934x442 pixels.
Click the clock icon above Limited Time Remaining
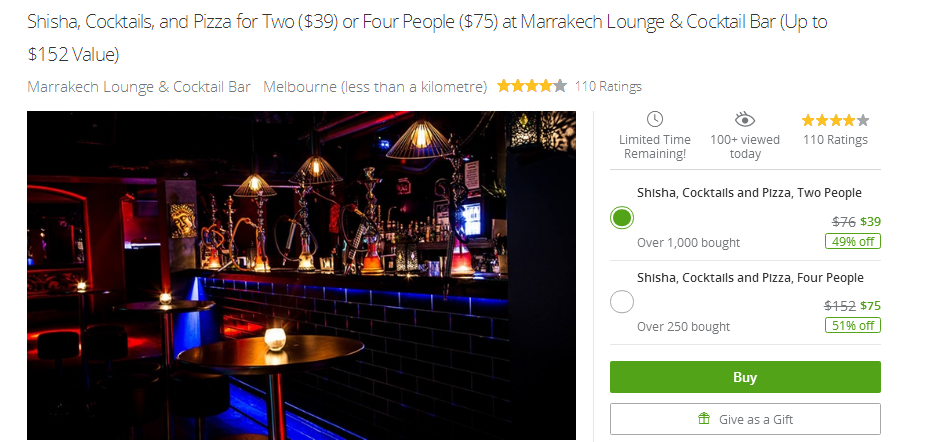point(655,119)
